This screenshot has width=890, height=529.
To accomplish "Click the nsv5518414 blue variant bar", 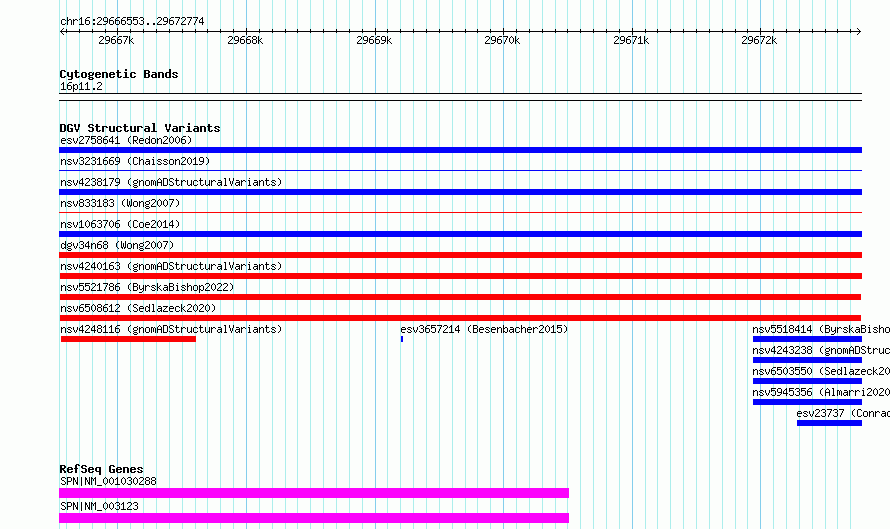I will click(807, 339).
